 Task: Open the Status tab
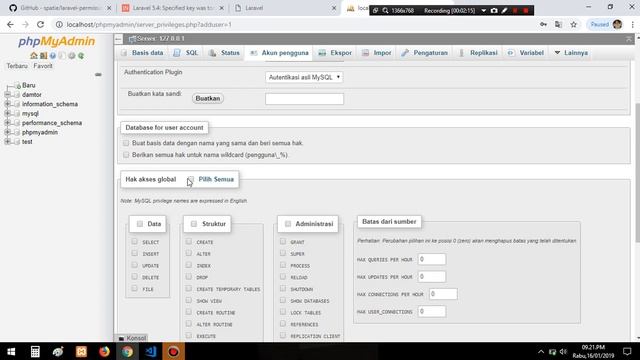tap(224, 53)
